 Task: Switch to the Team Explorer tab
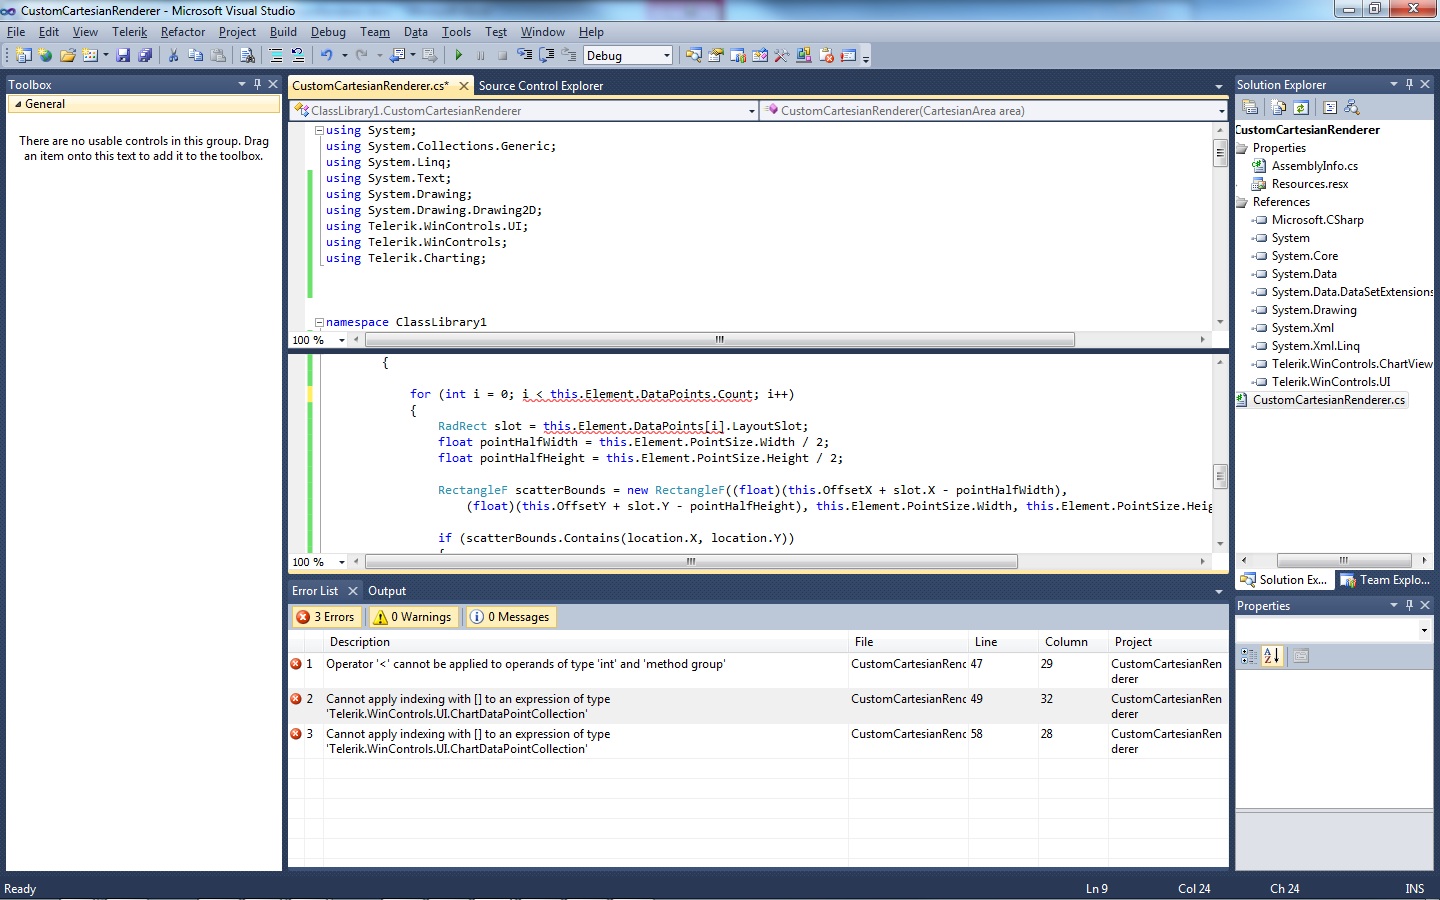[1386, 580]
